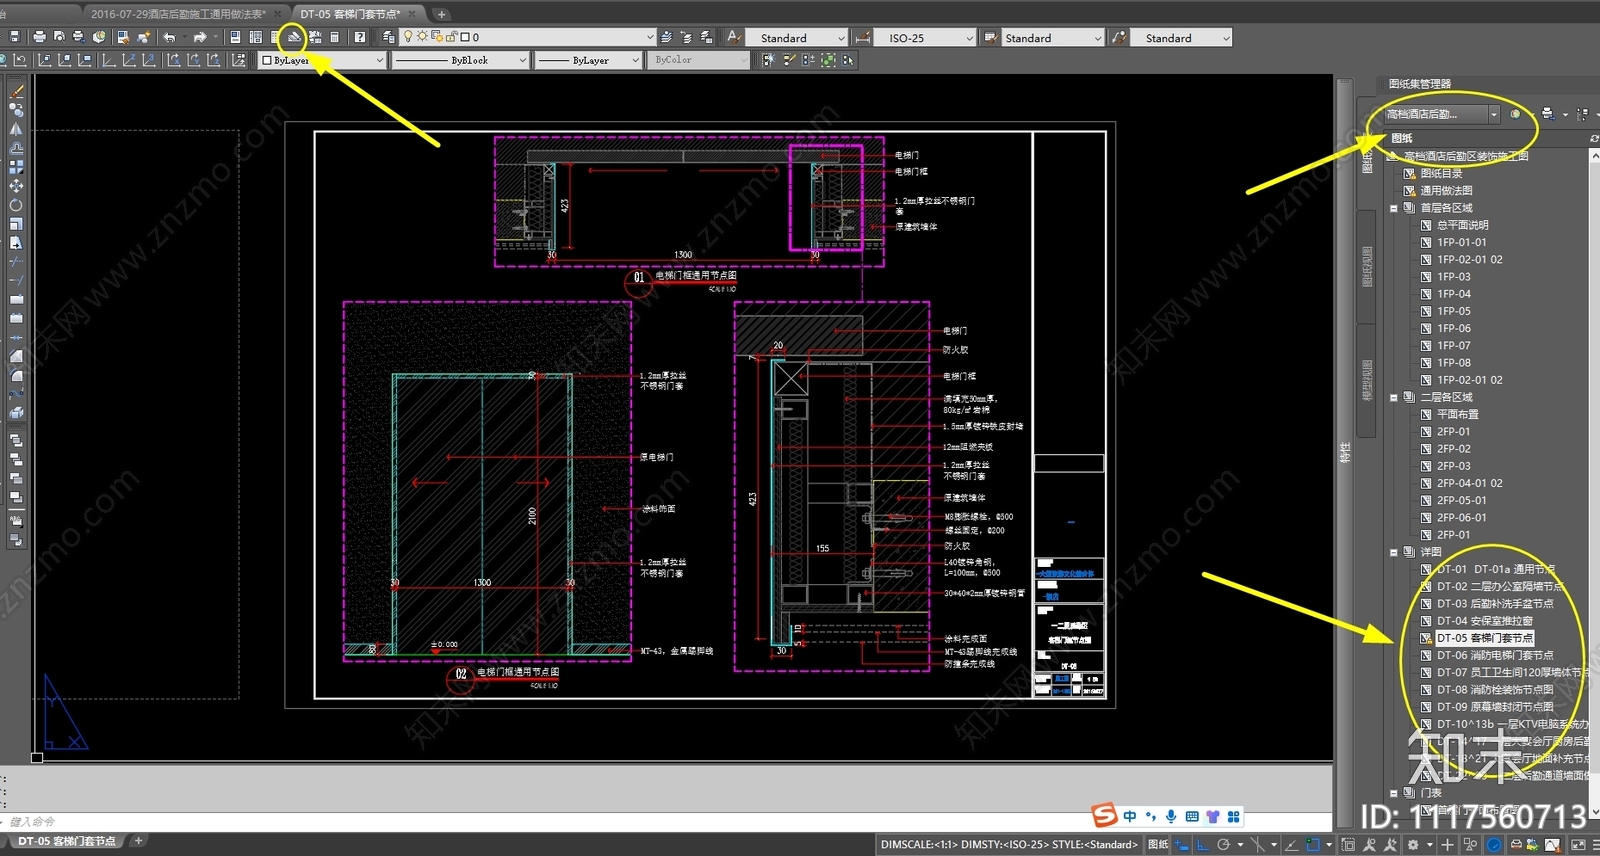The height and width of the screenshot is (856, 1600).
Task: Select sheet 1FP-03 in the sheet list
Action: tap(1454, 277)
